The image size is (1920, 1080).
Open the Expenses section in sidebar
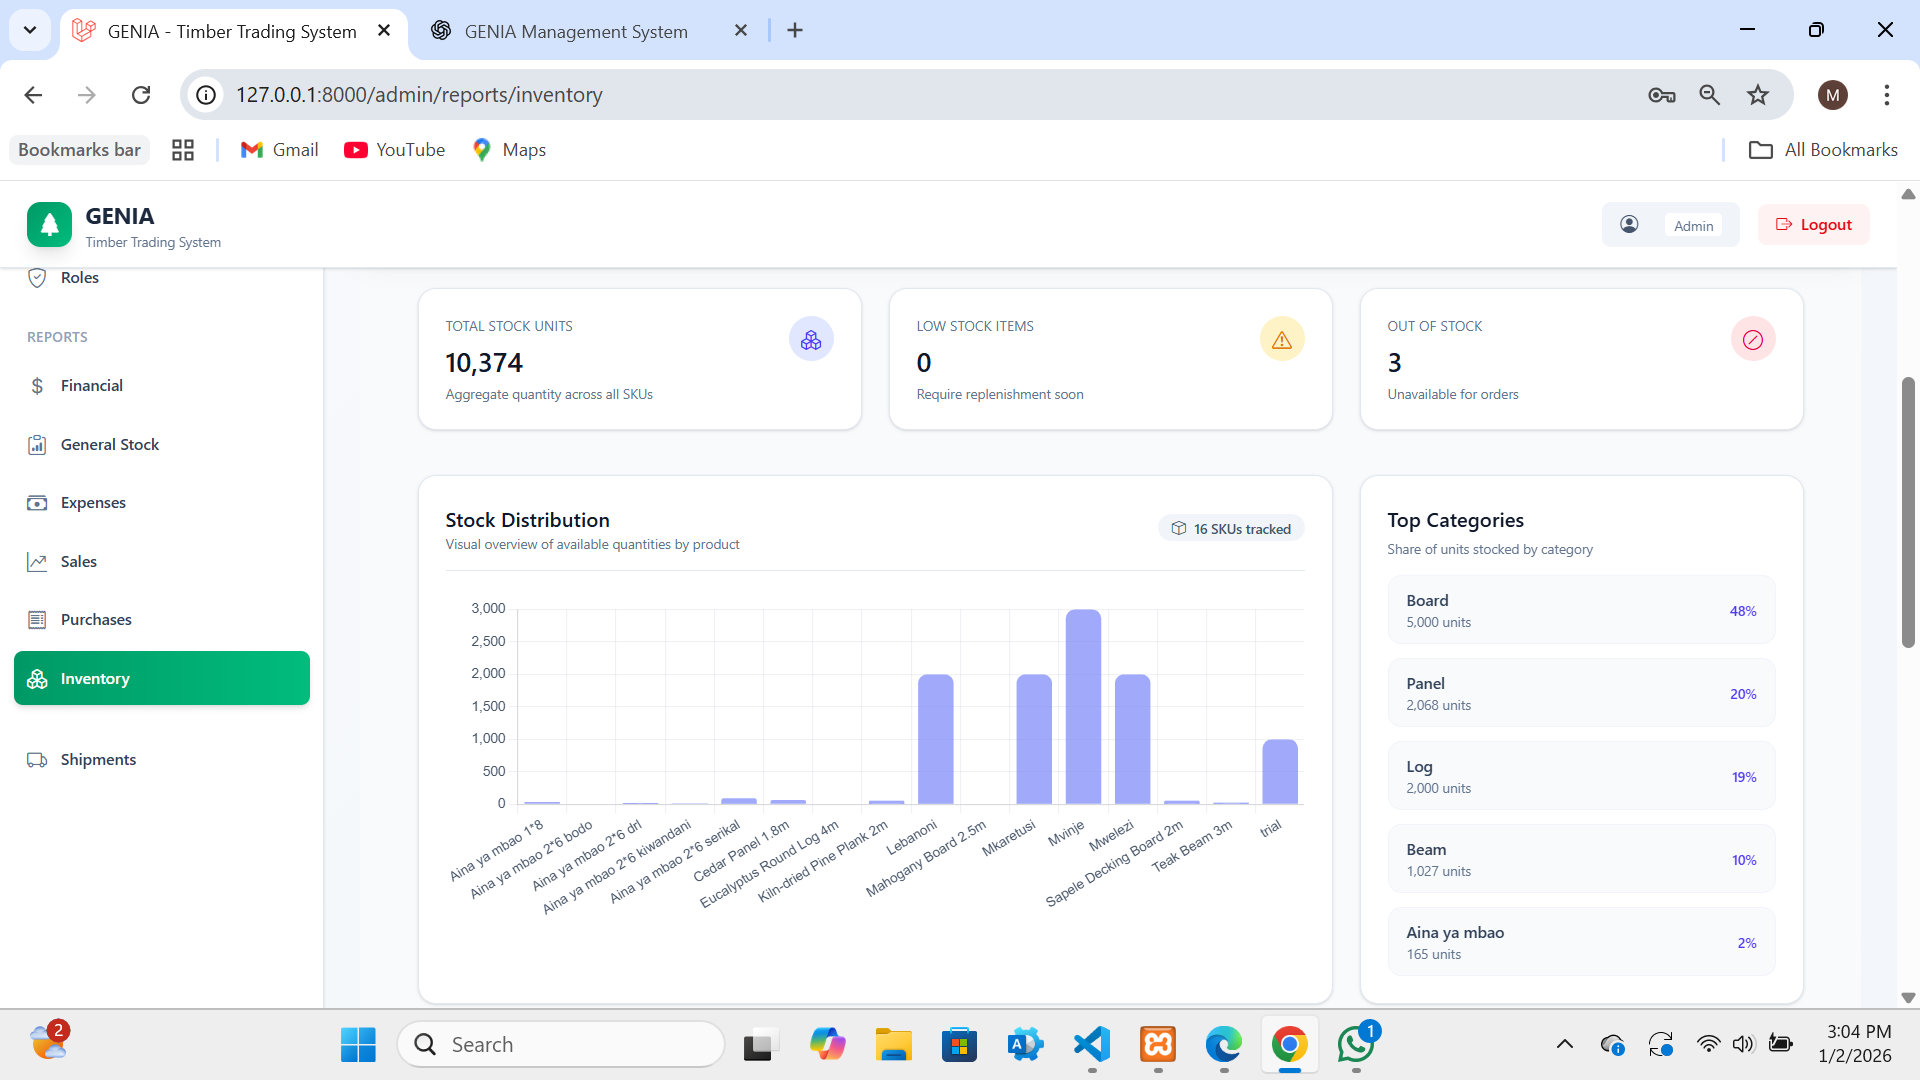(x=37, y=502)
